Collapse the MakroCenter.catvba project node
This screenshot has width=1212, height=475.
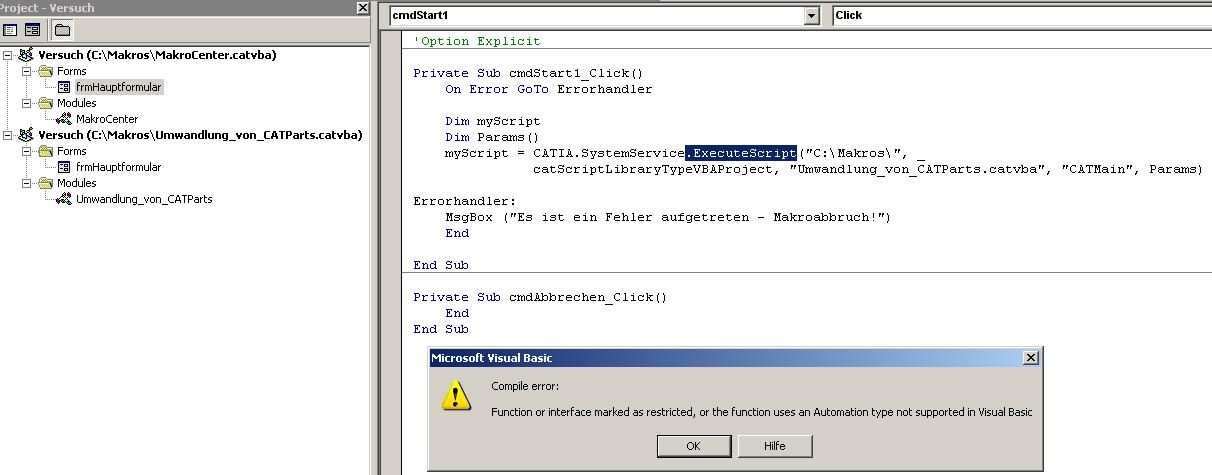(8, 55)
